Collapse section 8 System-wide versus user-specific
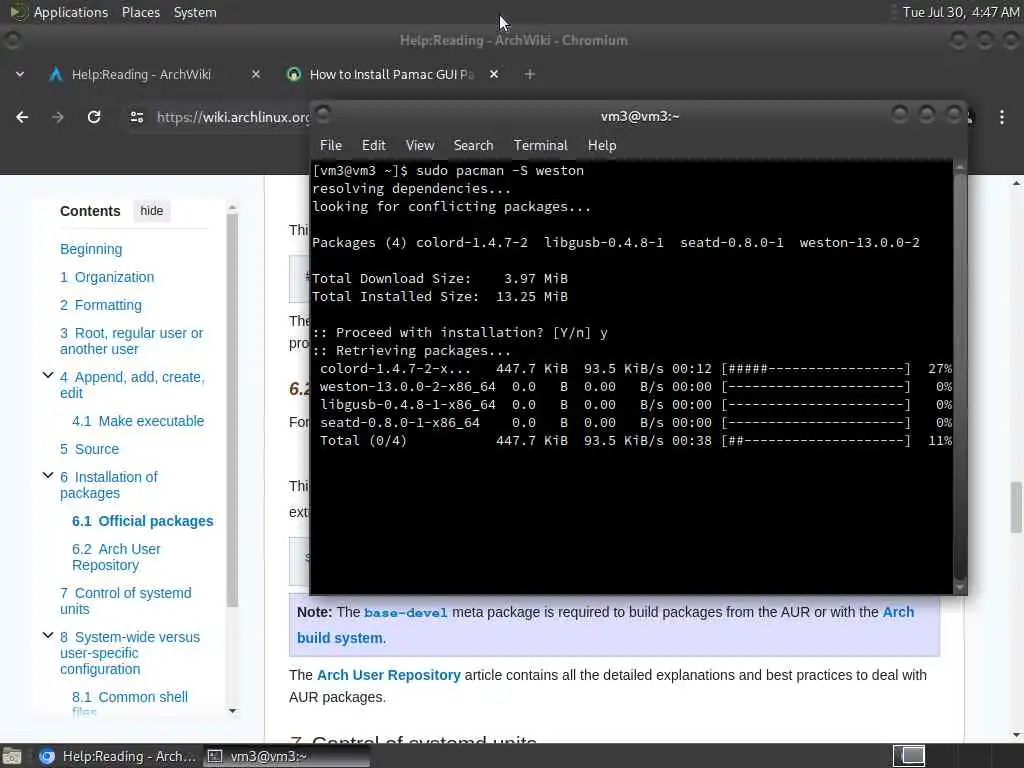The image size is (1024, 768). click(48, 635)
